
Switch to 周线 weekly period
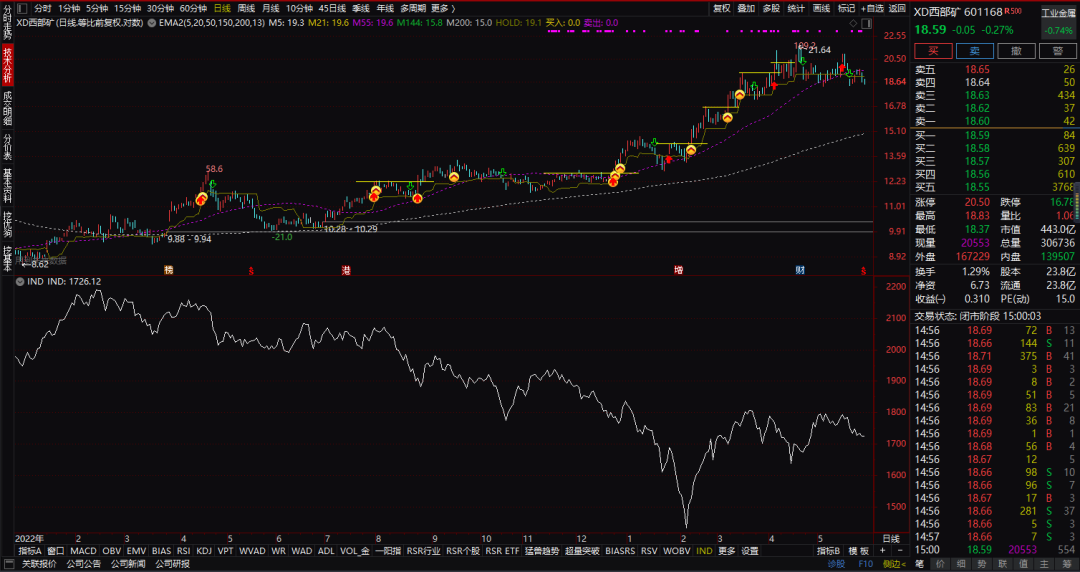(x=246, y=8)
